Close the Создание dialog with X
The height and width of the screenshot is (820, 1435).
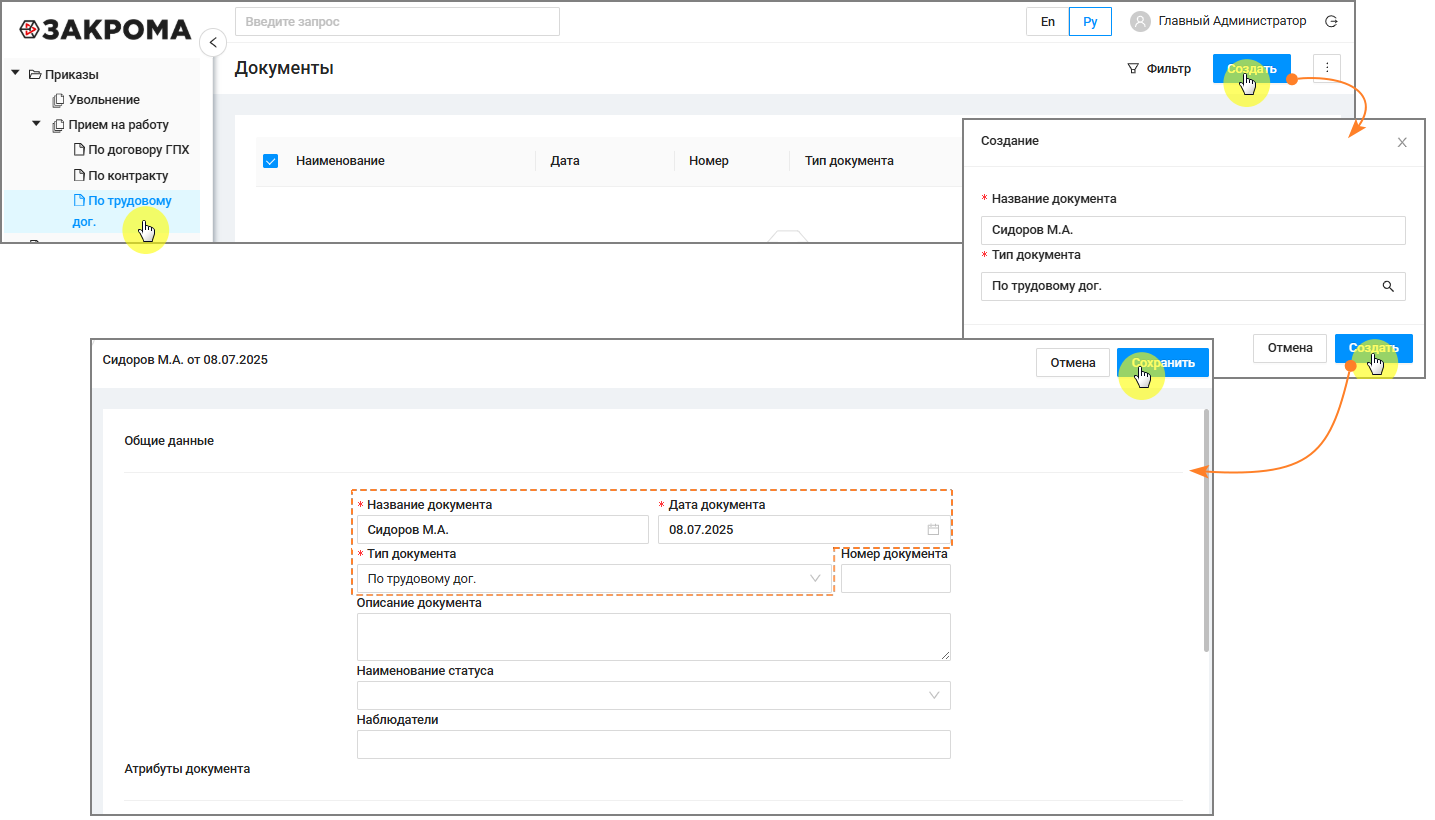point(1402,142)
